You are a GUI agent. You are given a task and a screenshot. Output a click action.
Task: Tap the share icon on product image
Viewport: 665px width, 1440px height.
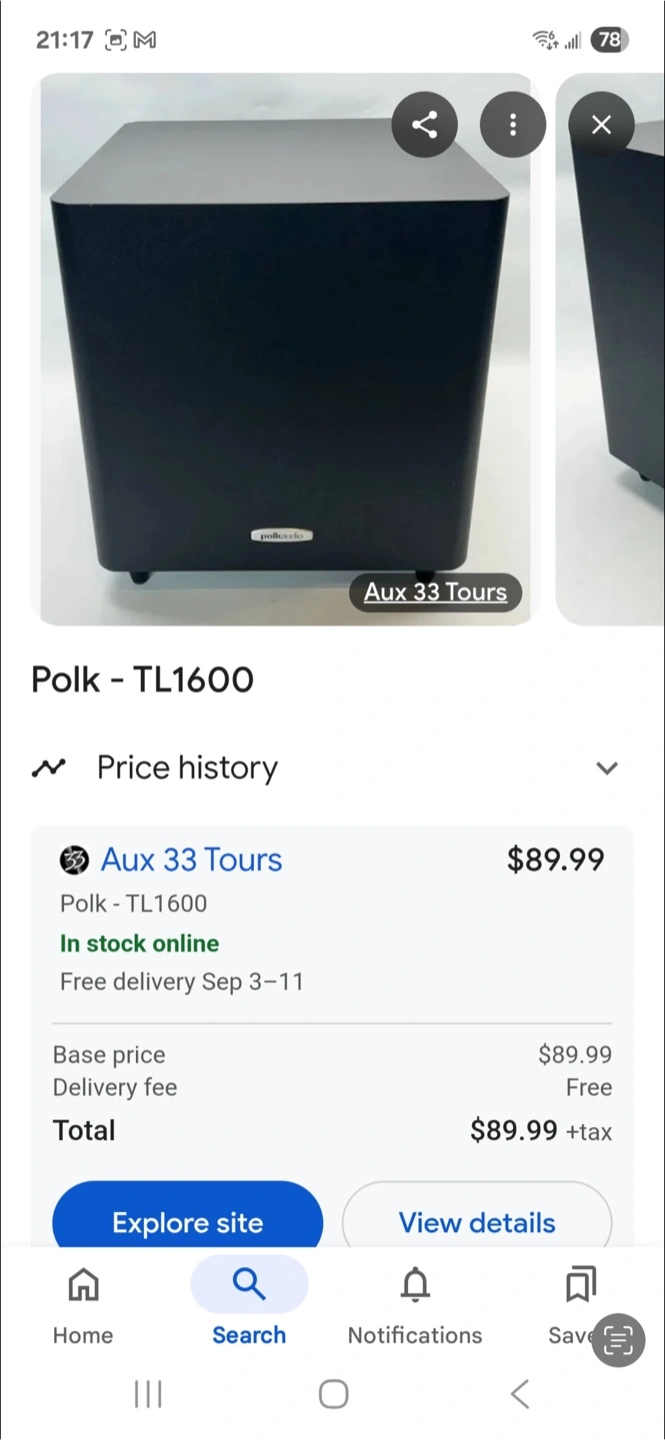[x=424, y=125]
